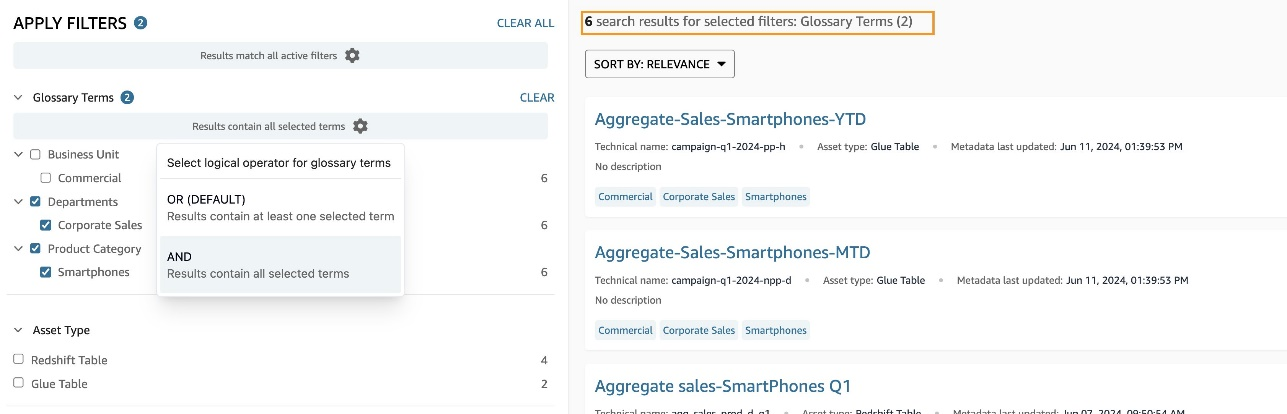Click gear icon beside 'Results contain all selected terms'
Viewport: 1287px width, 414px height.
click(360, 127)
